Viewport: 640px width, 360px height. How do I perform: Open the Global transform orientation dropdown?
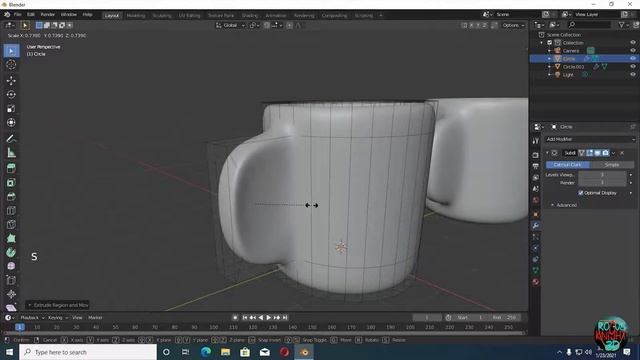tap(230, 25)
